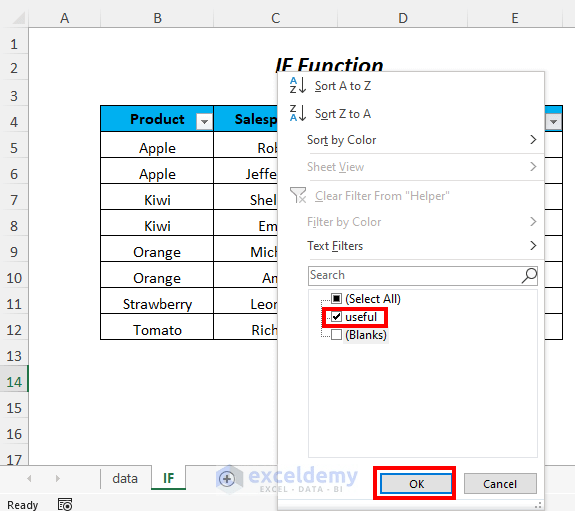575x511 pixels.
Task: Expand Filter by Color submenu arrow
Action: click(533, 222)
